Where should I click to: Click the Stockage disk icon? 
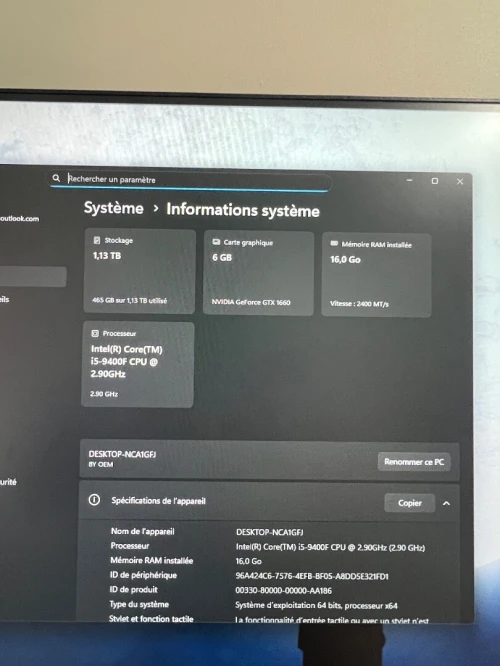(x=97, y=240)
